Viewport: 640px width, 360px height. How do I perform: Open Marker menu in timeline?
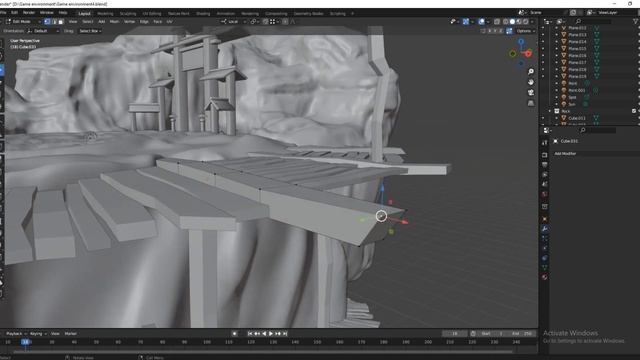[71, 333]
